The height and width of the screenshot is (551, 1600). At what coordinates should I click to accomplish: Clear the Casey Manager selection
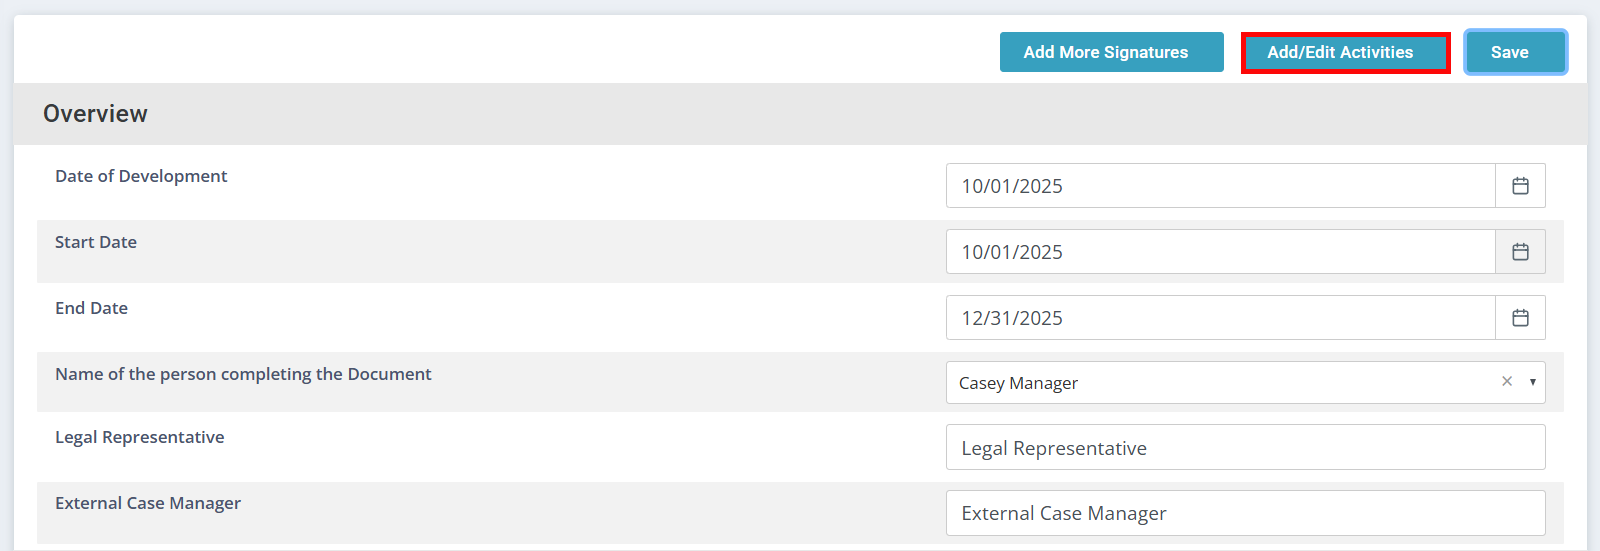coord(1506,382)
